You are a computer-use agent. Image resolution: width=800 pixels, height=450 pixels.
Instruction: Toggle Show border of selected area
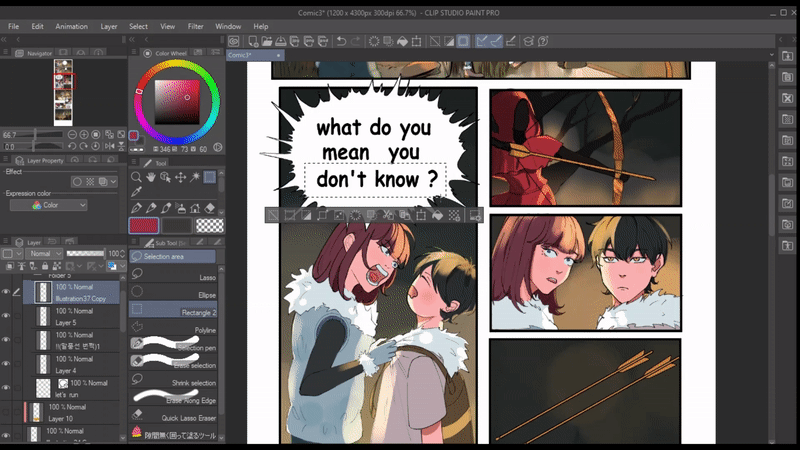[463, 41]
